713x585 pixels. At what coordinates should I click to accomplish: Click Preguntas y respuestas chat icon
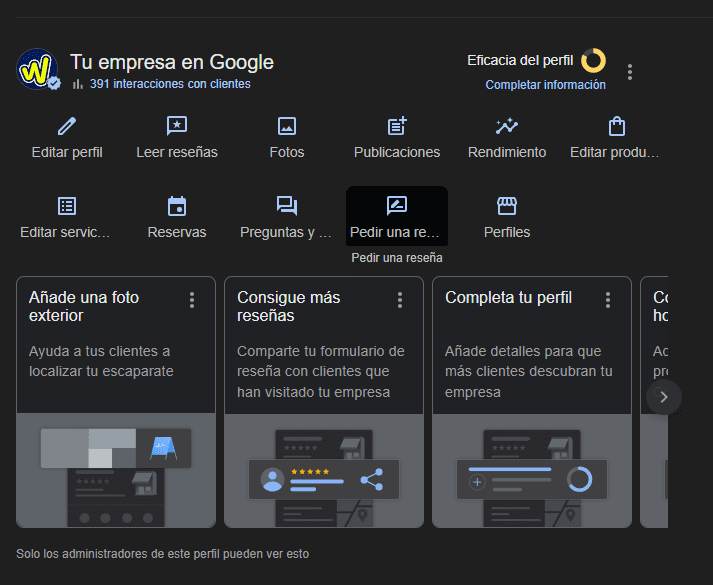coord(287,206)
